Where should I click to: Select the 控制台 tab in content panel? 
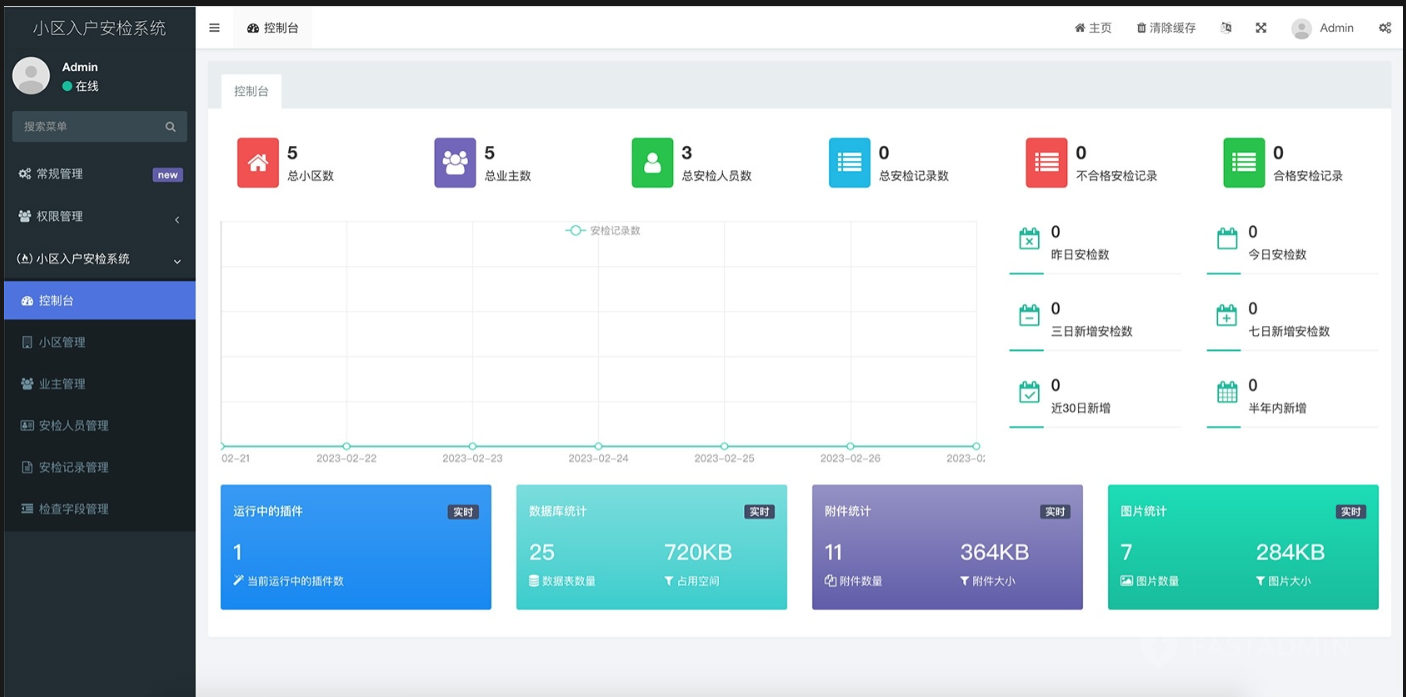(x=251, y=91)
